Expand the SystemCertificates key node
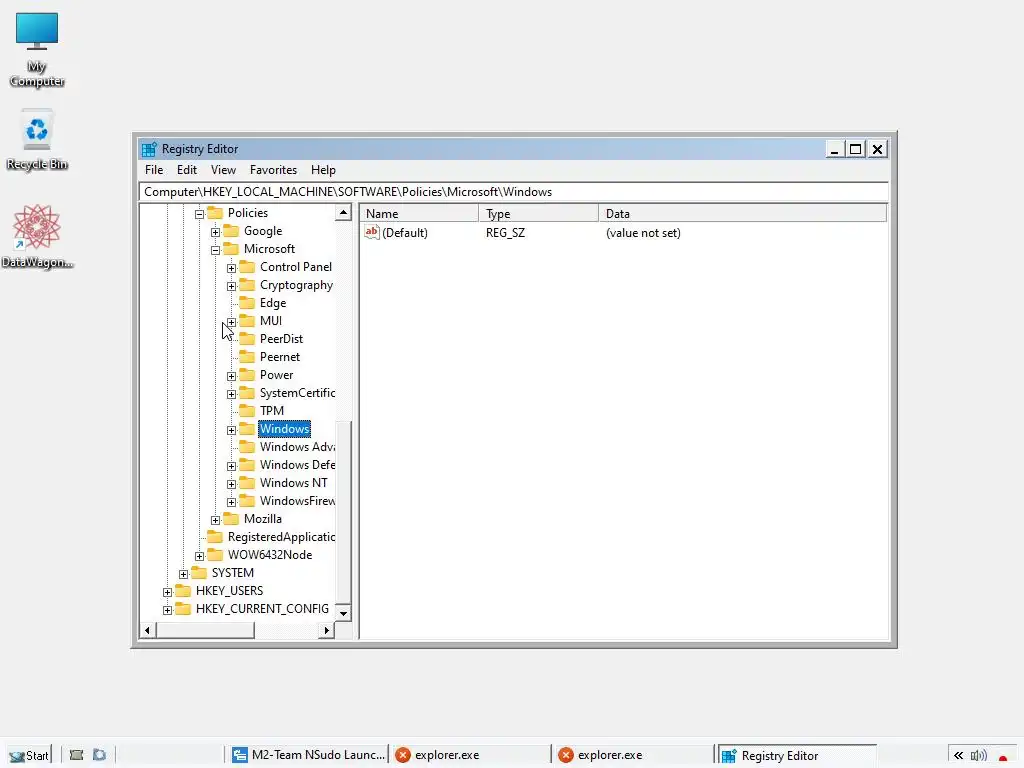The image size is (1024, 768). point(231,394)
